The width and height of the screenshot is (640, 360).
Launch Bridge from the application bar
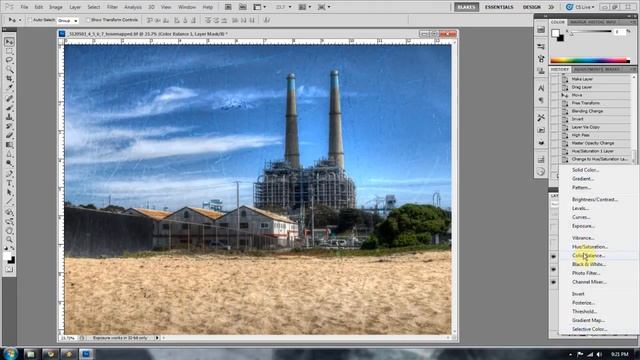click(228, 7)
